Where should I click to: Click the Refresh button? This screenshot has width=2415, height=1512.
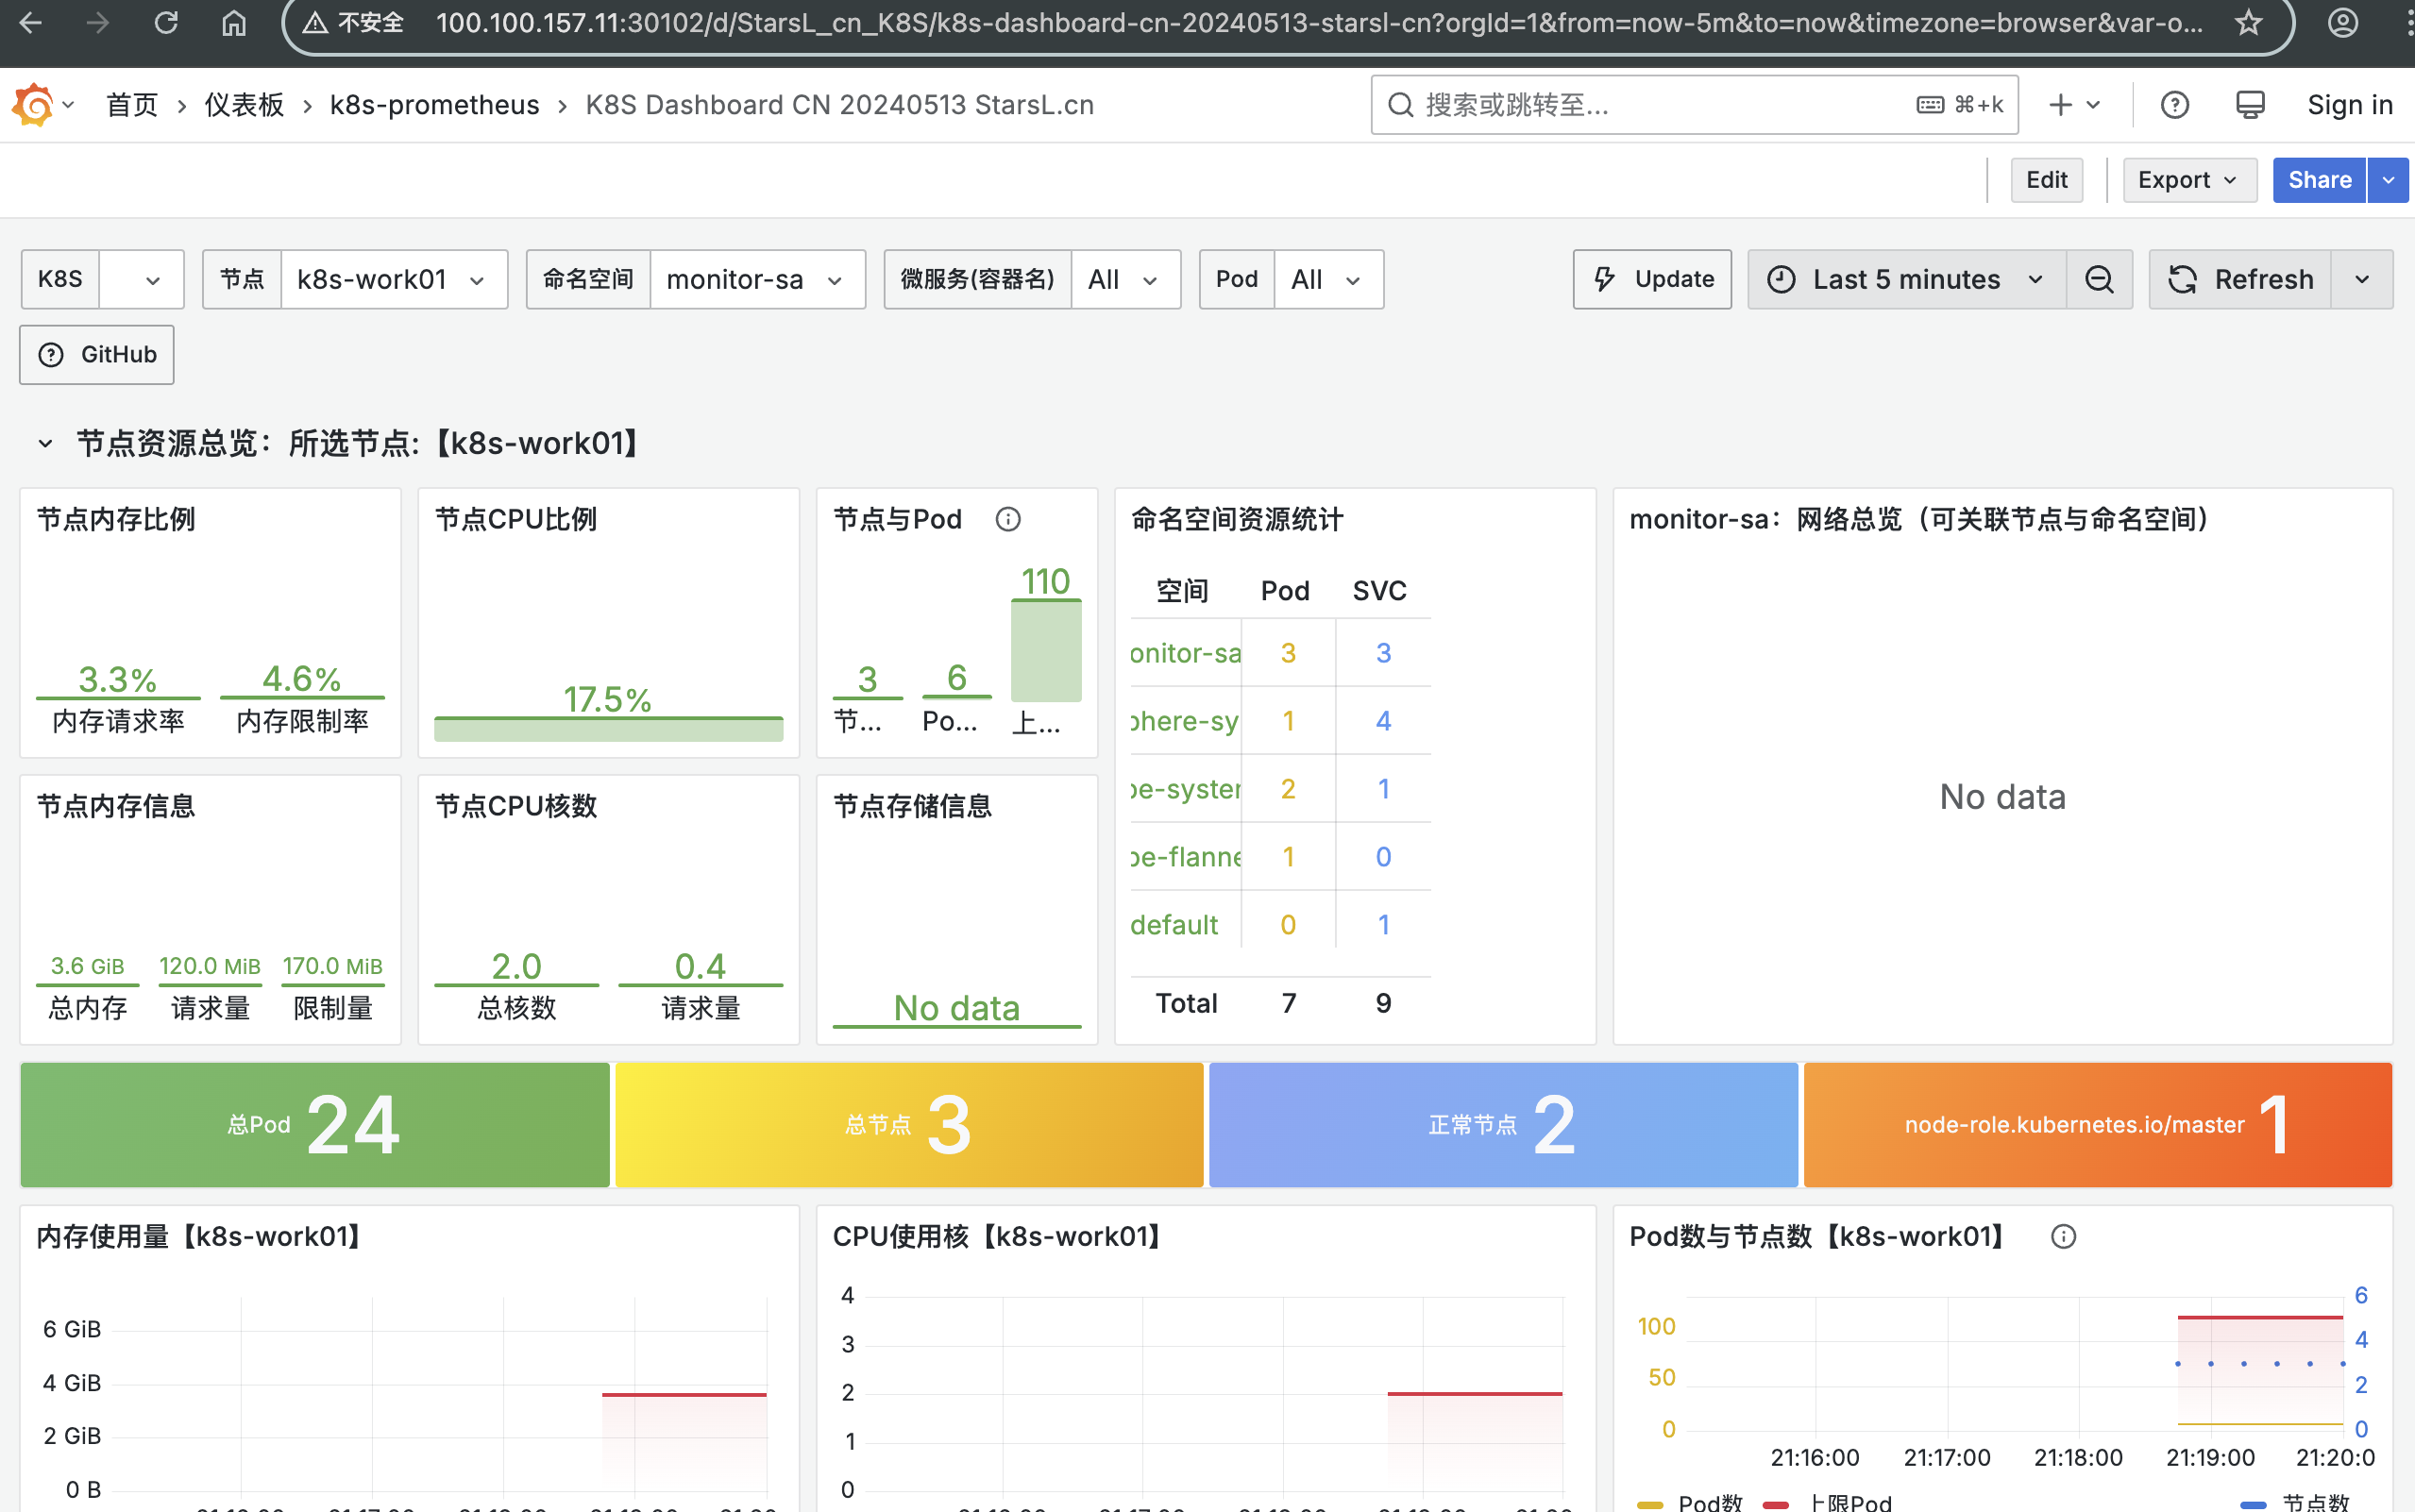(x=2240, y=279)
